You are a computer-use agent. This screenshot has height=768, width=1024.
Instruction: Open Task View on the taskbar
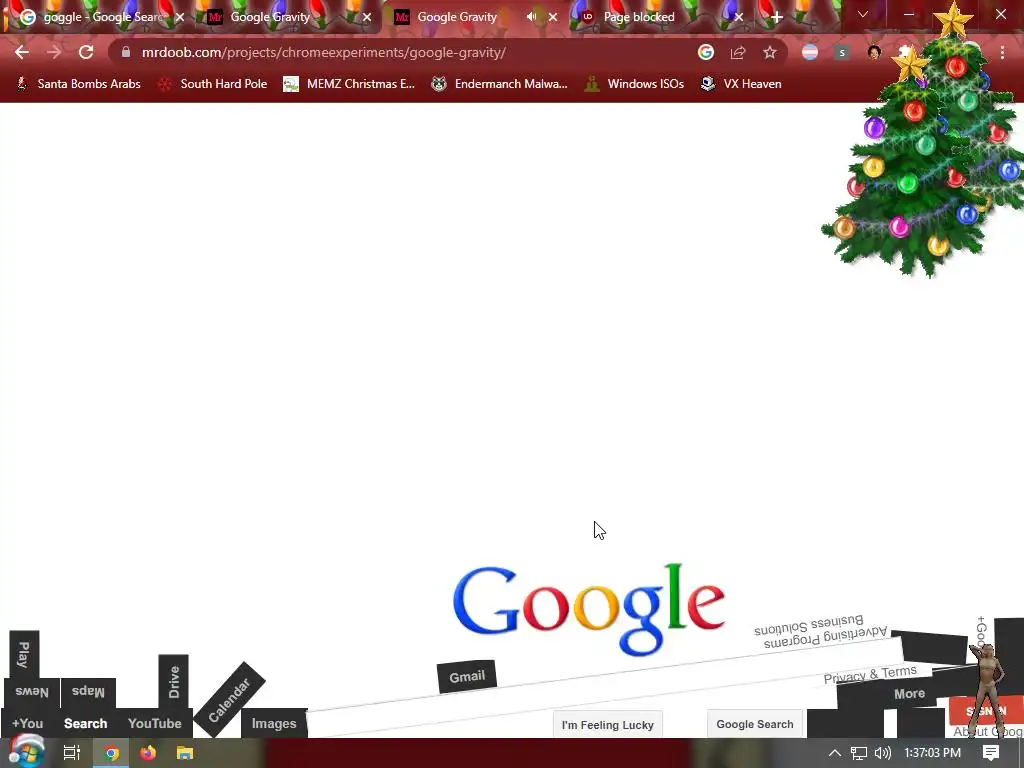tap(72, 753)
